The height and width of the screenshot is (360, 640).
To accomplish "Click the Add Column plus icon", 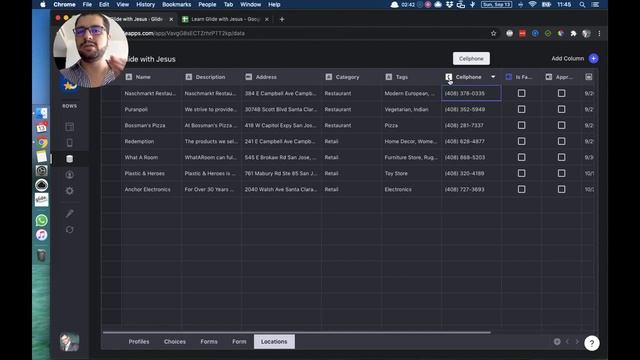I will pos(593,58).
